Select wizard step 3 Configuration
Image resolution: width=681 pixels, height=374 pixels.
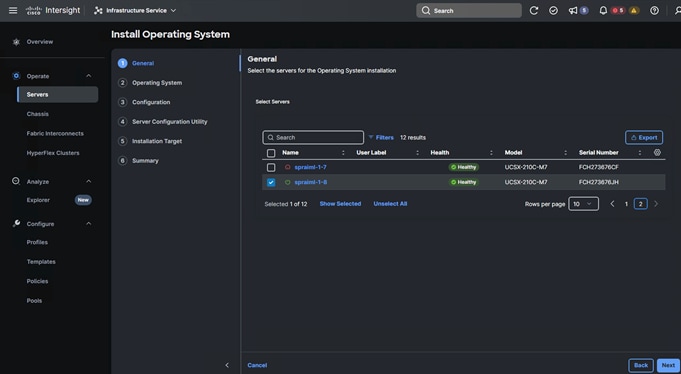(x=144, y=102)
